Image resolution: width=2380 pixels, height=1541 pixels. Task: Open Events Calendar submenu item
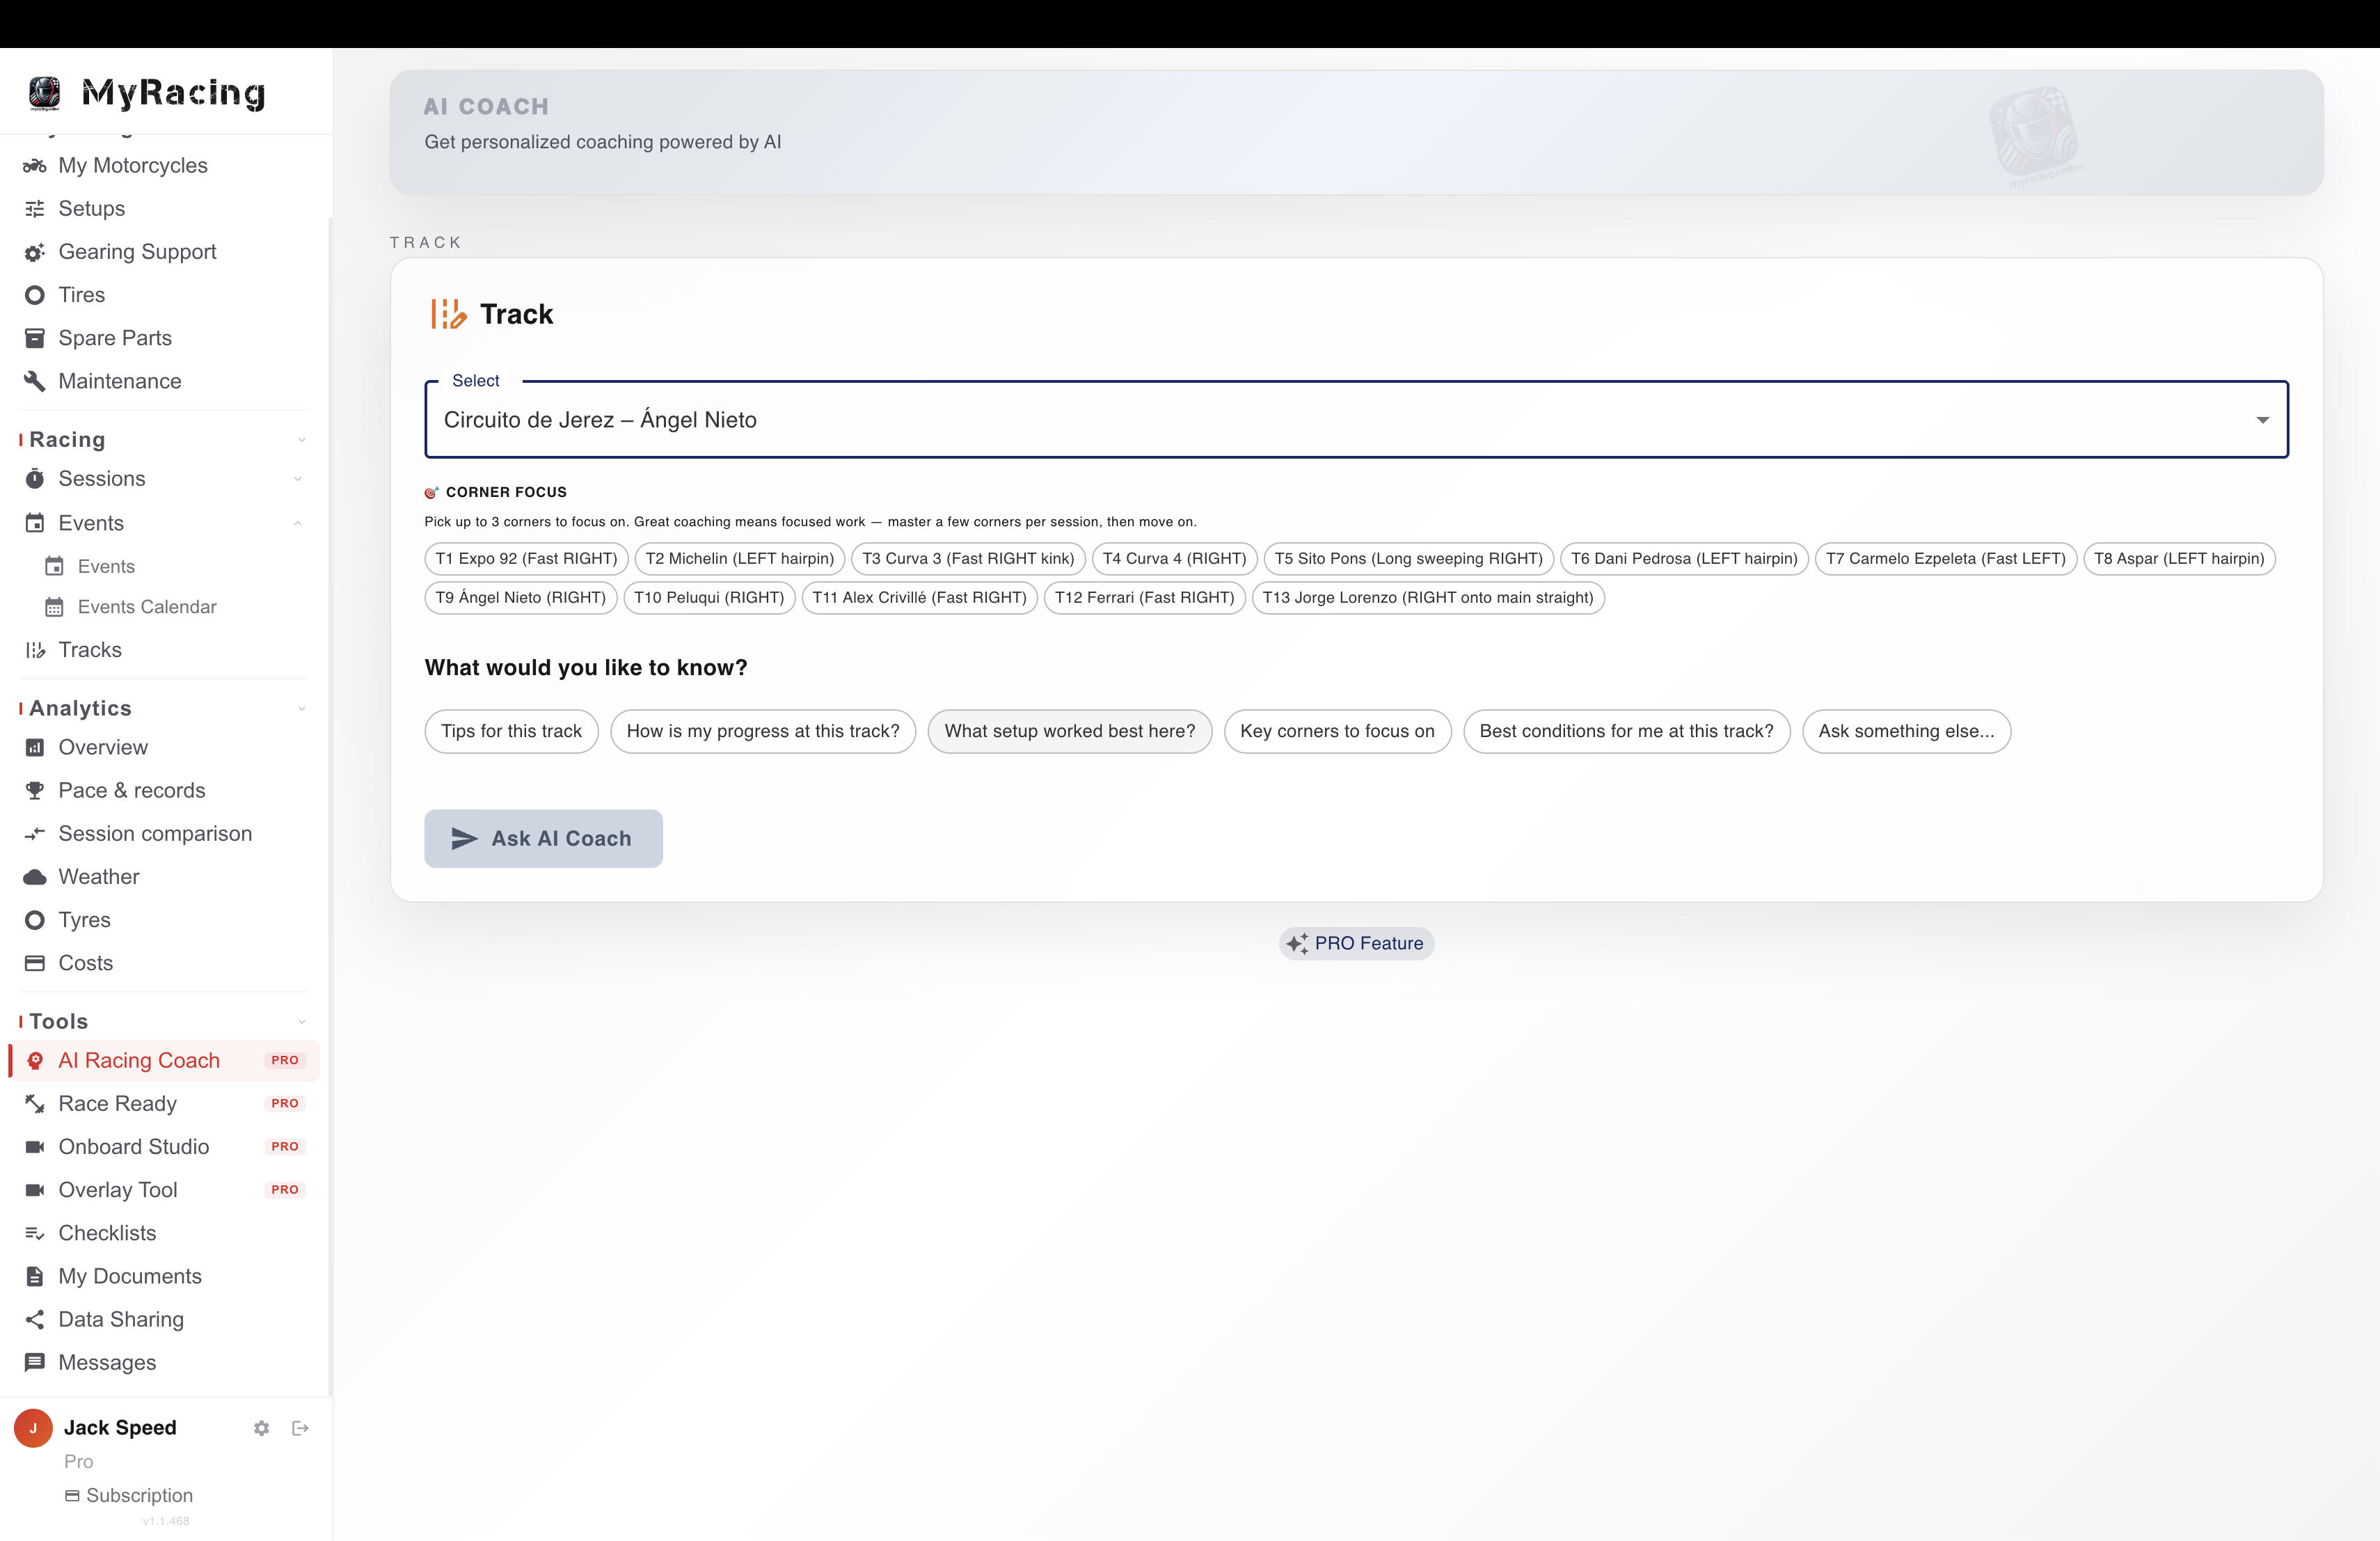pos(147,607)
